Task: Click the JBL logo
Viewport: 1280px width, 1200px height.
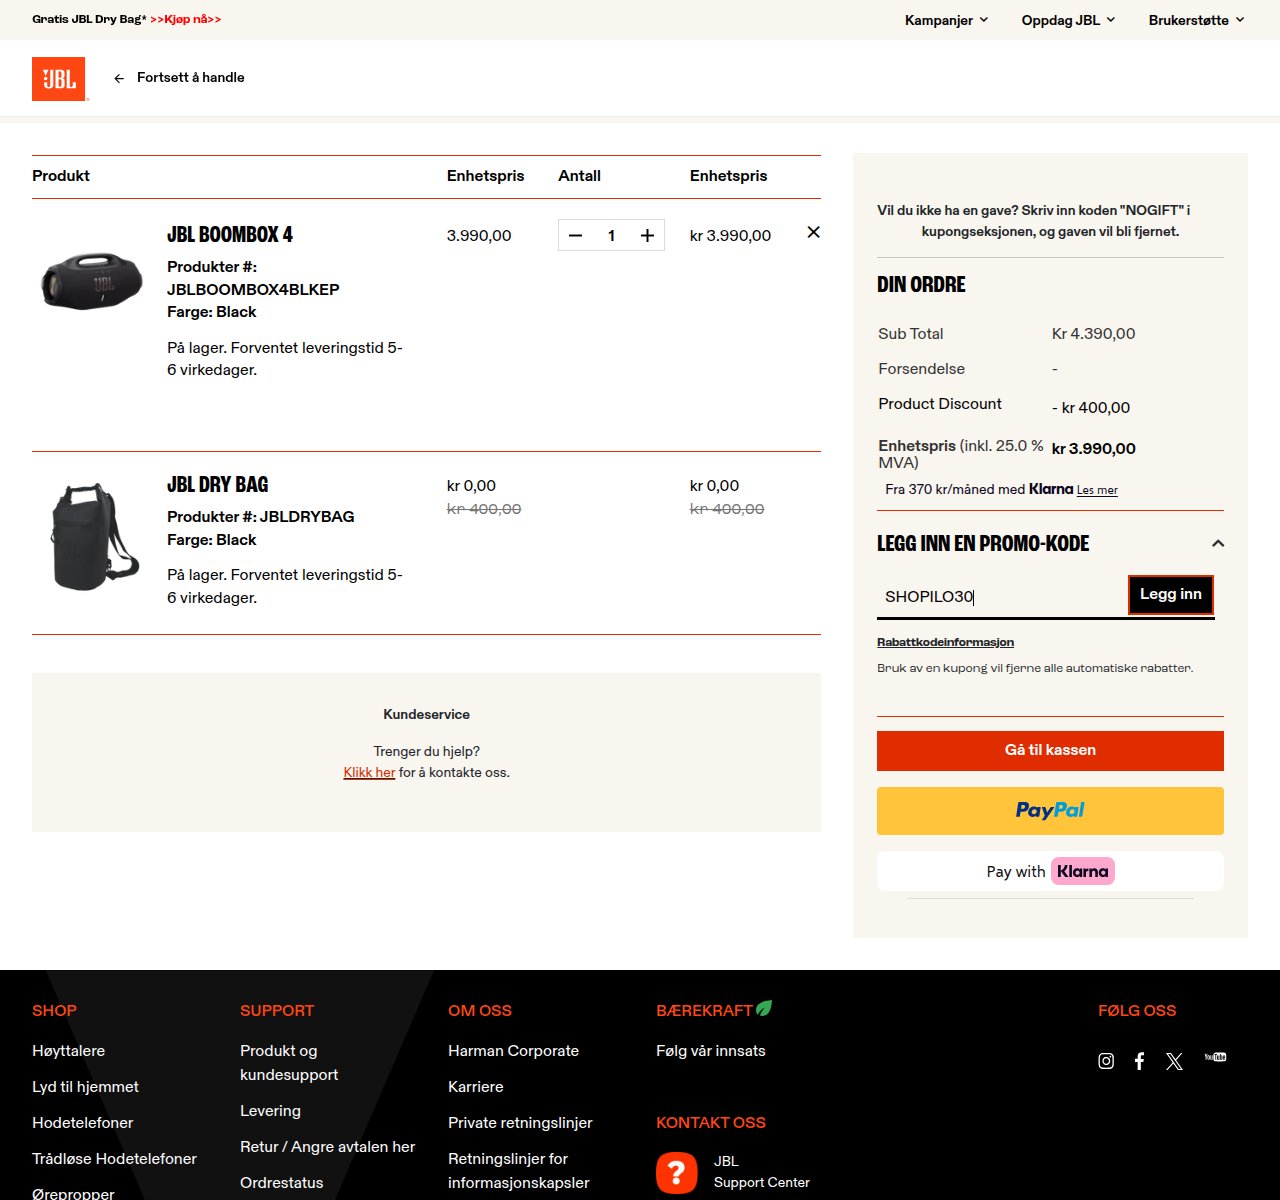Action: click(x=59, y=79)
